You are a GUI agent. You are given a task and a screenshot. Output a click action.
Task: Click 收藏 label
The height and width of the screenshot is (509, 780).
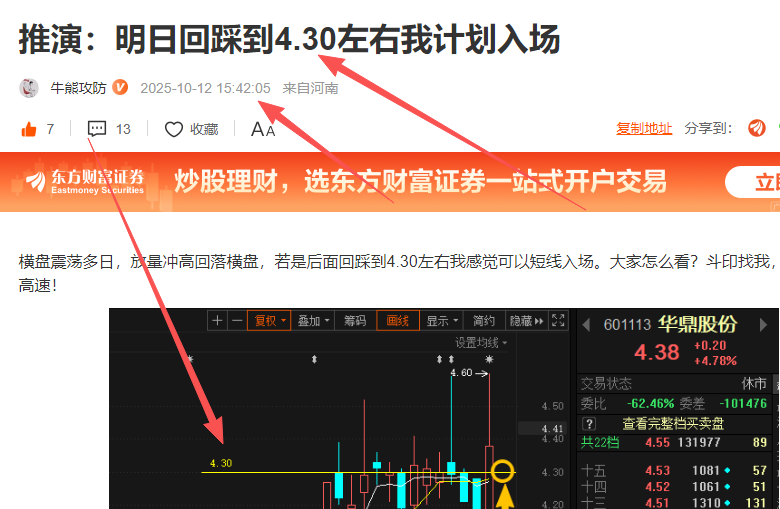[x=204, y=129]
